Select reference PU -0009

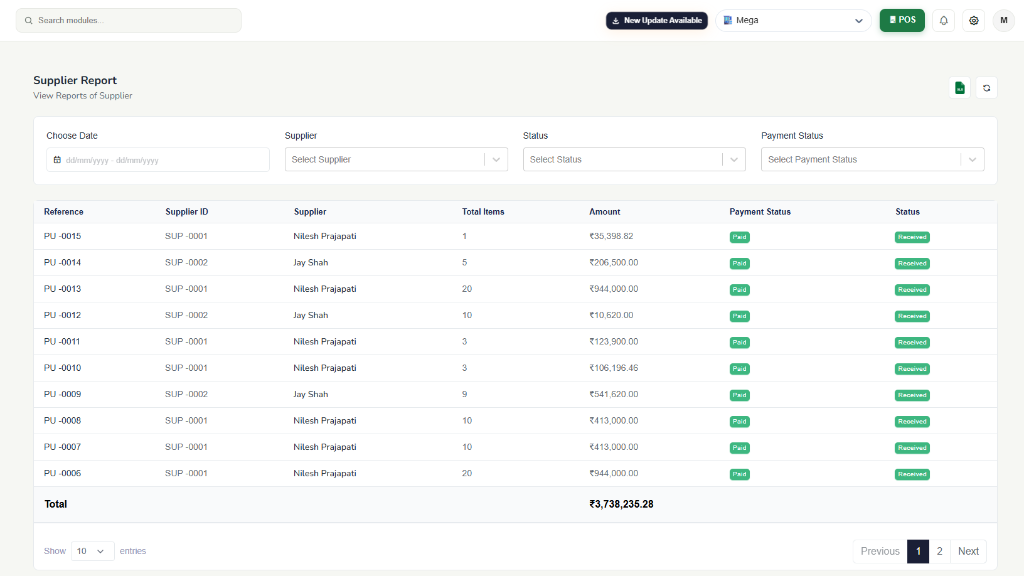[x=62, y=394]
